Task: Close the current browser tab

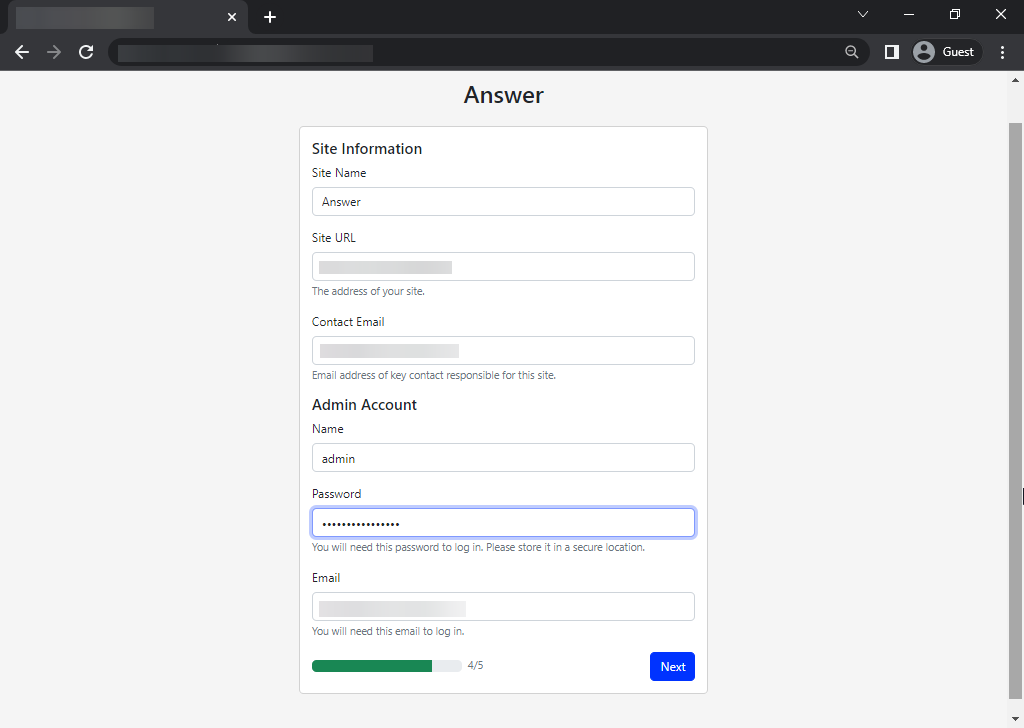Action: point(232,17)
